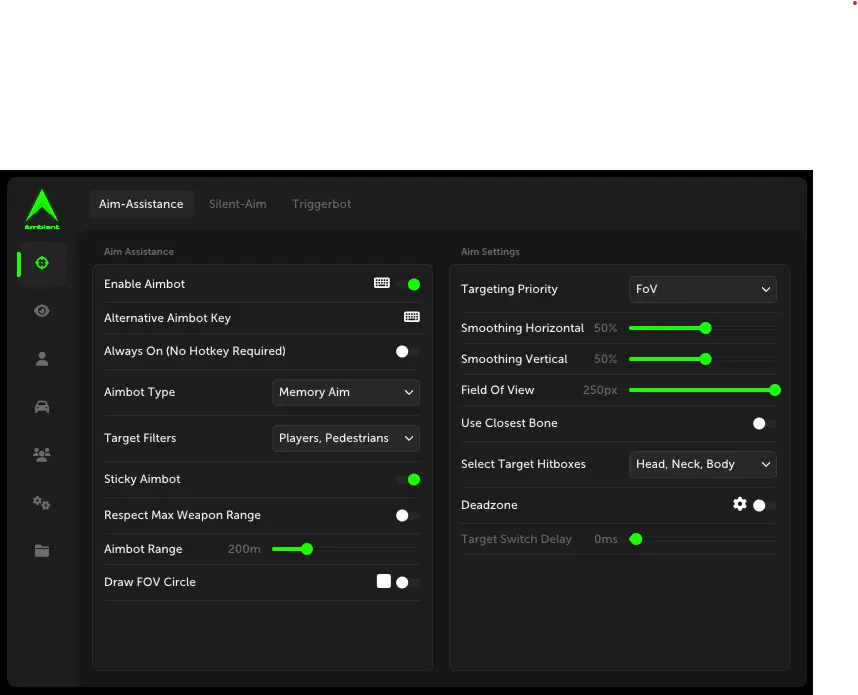858x695 pixels.
Task: Click the keyboard icon for Alternative Aimbot Key
Action: (x=411, y=317)
